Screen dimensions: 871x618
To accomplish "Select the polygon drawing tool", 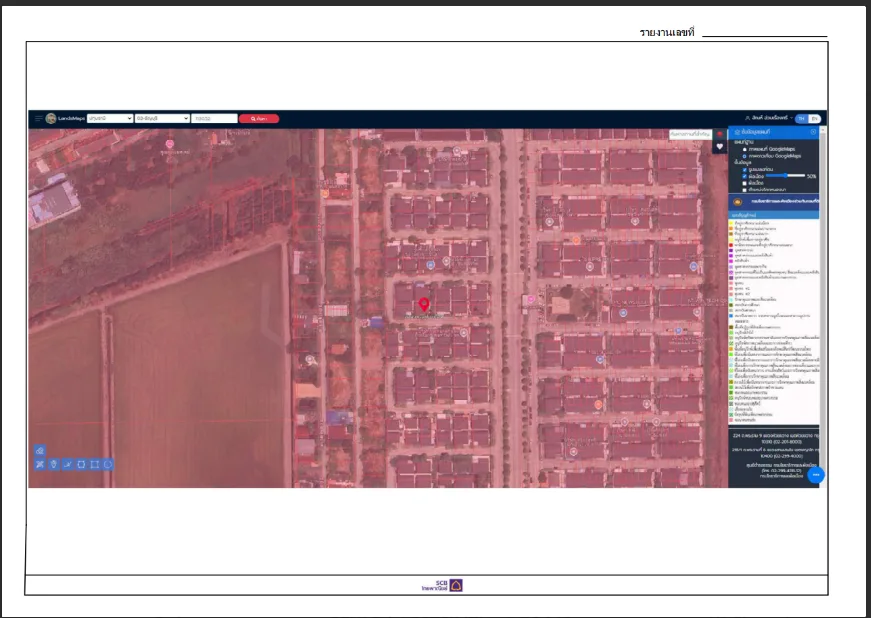I will point(81,464).
